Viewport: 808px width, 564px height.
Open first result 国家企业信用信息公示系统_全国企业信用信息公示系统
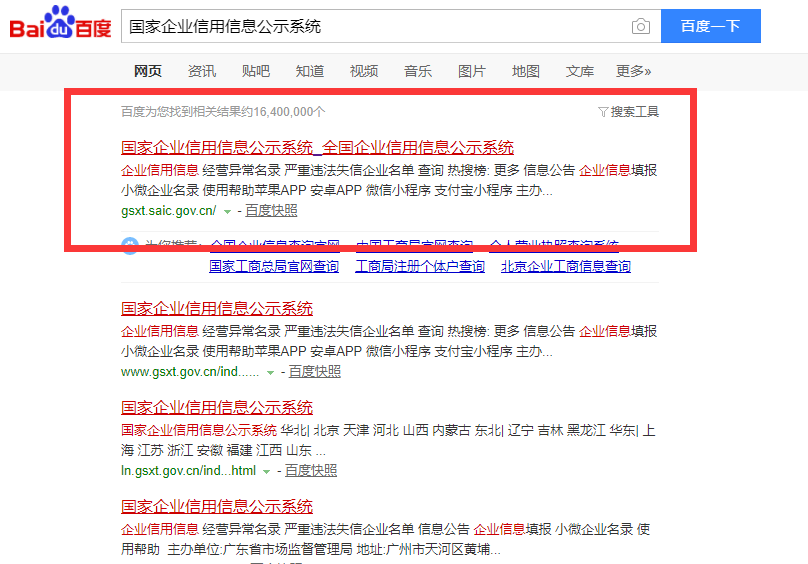pos(317,147)
